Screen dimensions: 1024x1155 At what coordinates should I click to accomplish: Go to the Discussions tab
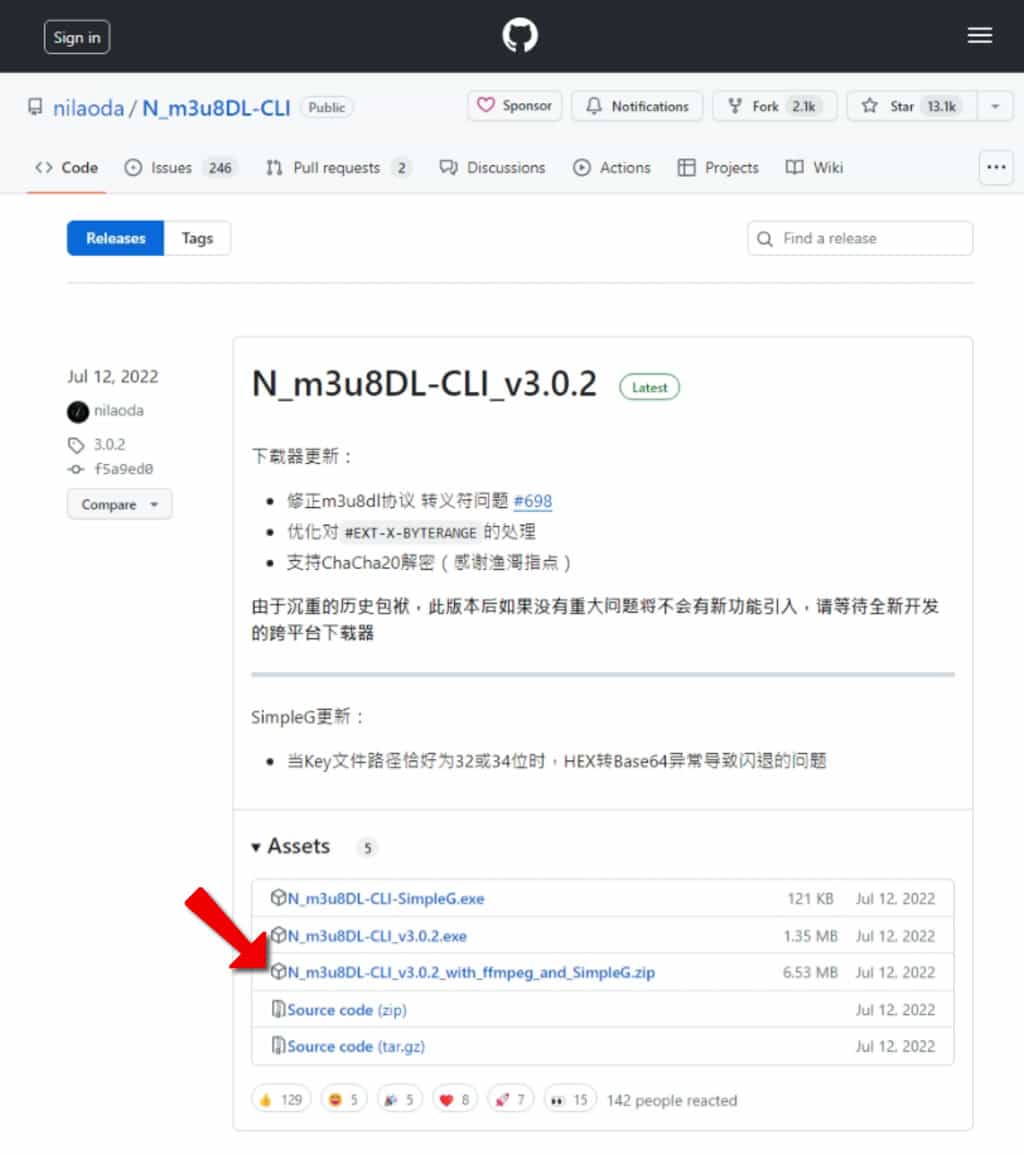[492, 168]
